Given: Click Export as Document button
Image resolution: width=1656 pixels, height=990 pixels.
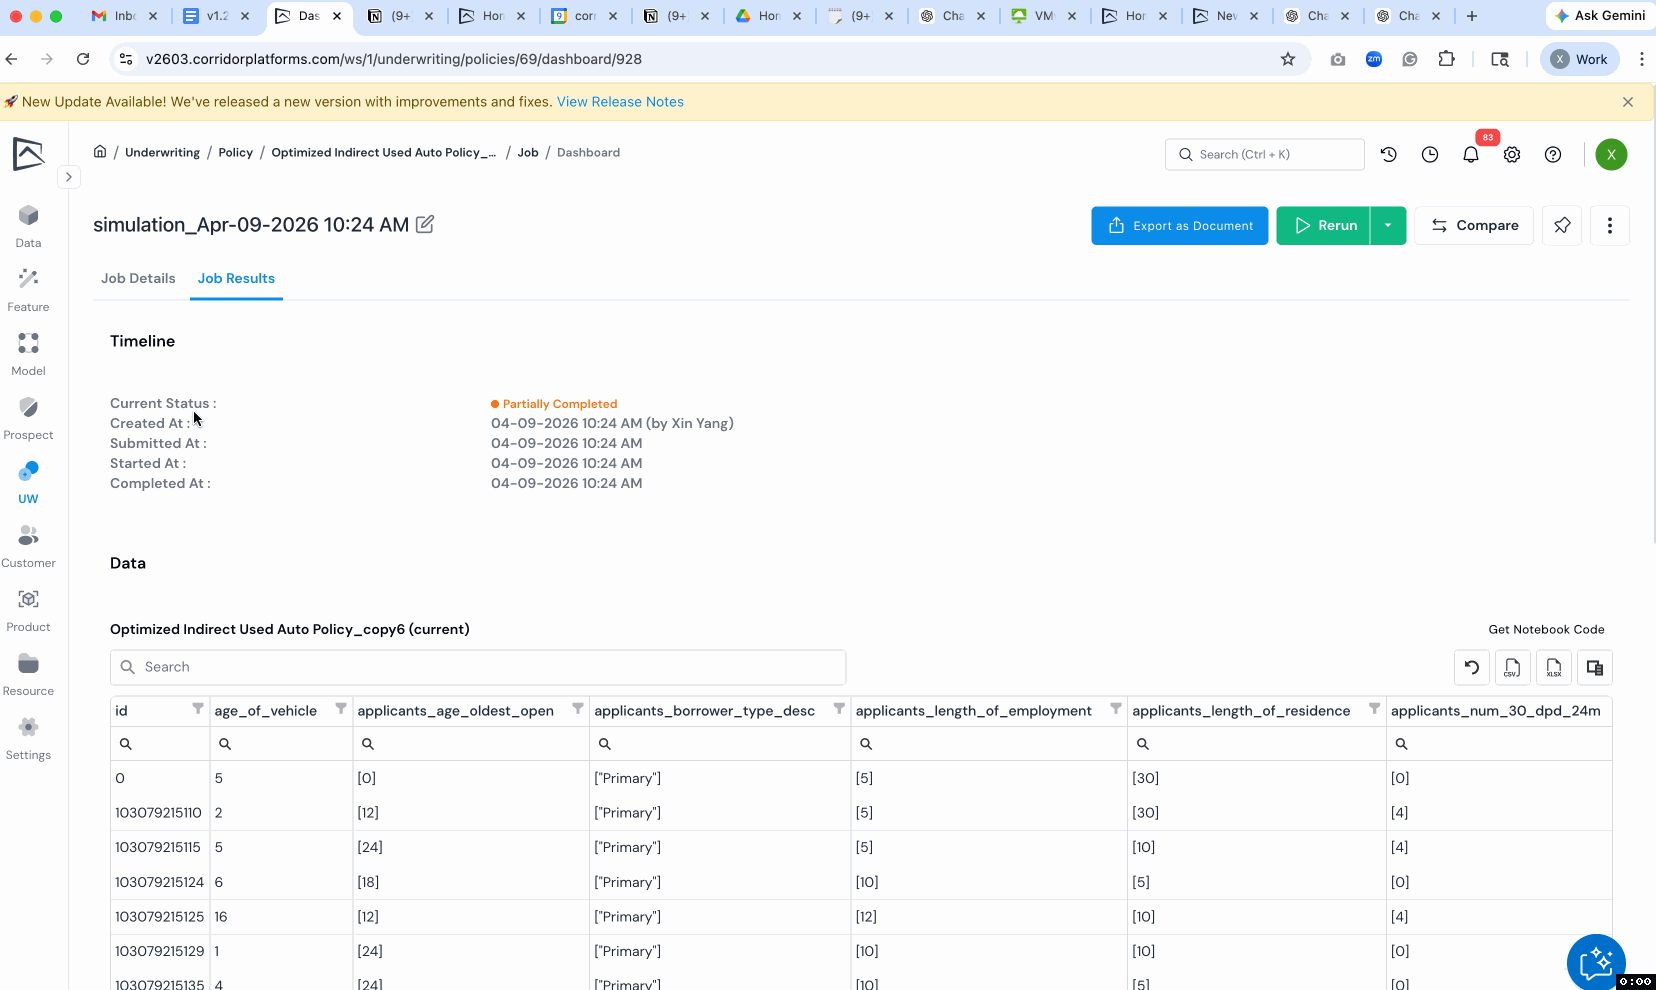Looking at the screenshot, I should [x=1180, y=226].
